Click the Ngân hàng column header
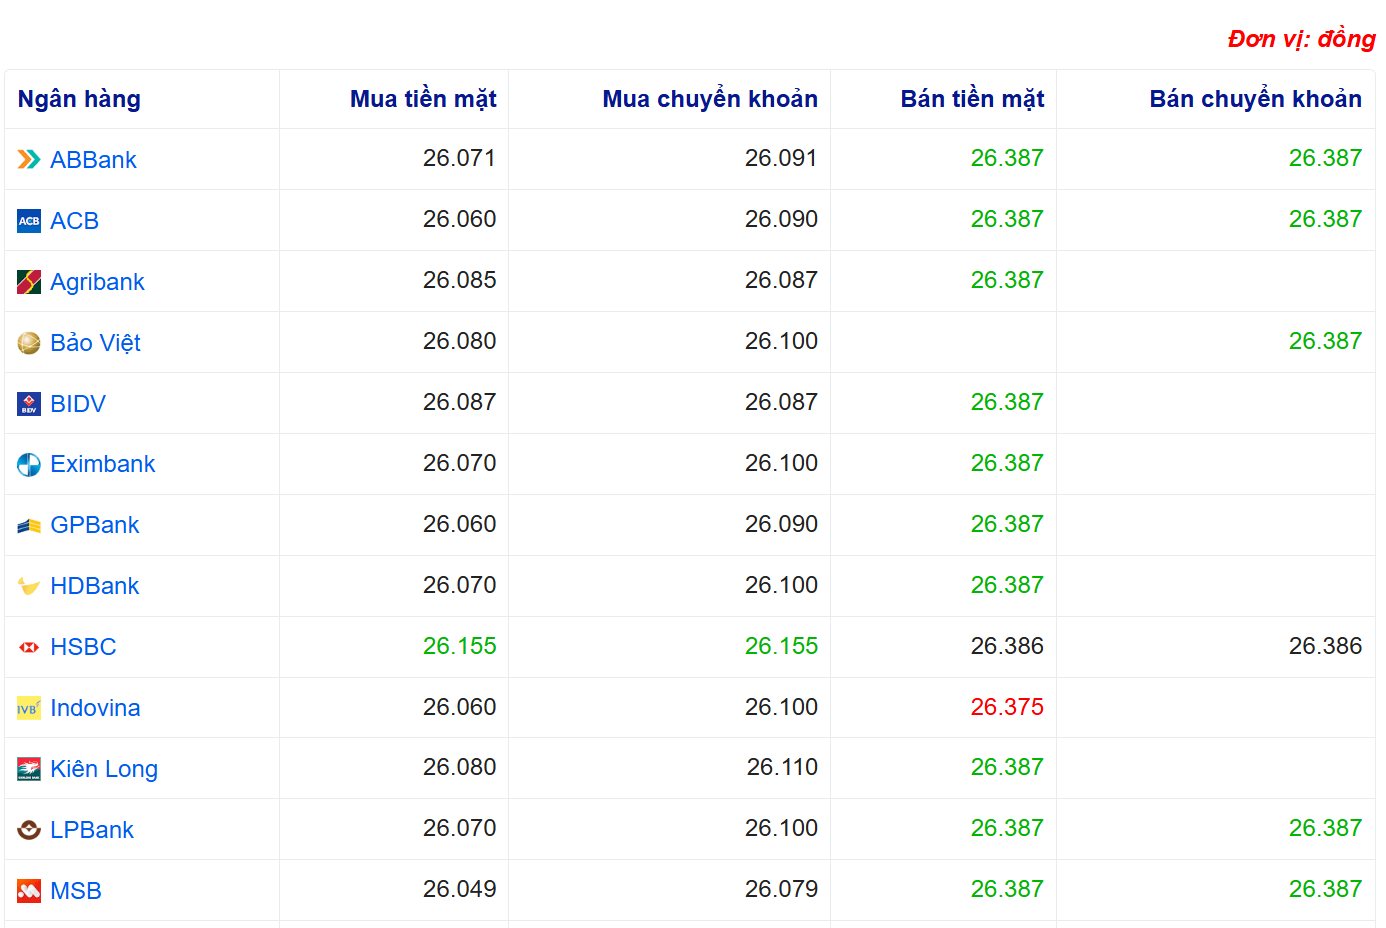The height and width of the screenshot is (928, 1386). 79,99
